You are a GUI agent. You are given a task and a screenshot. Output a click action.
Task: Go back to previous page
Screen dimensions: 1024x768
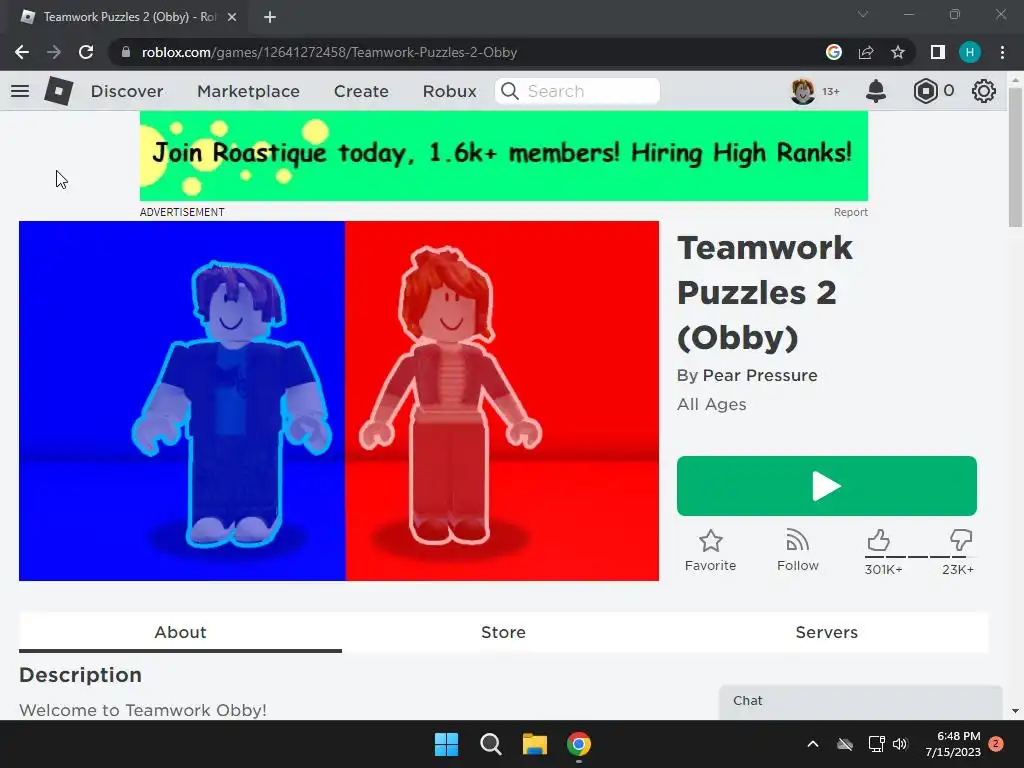pyautogui.click(x=22, y=52)
